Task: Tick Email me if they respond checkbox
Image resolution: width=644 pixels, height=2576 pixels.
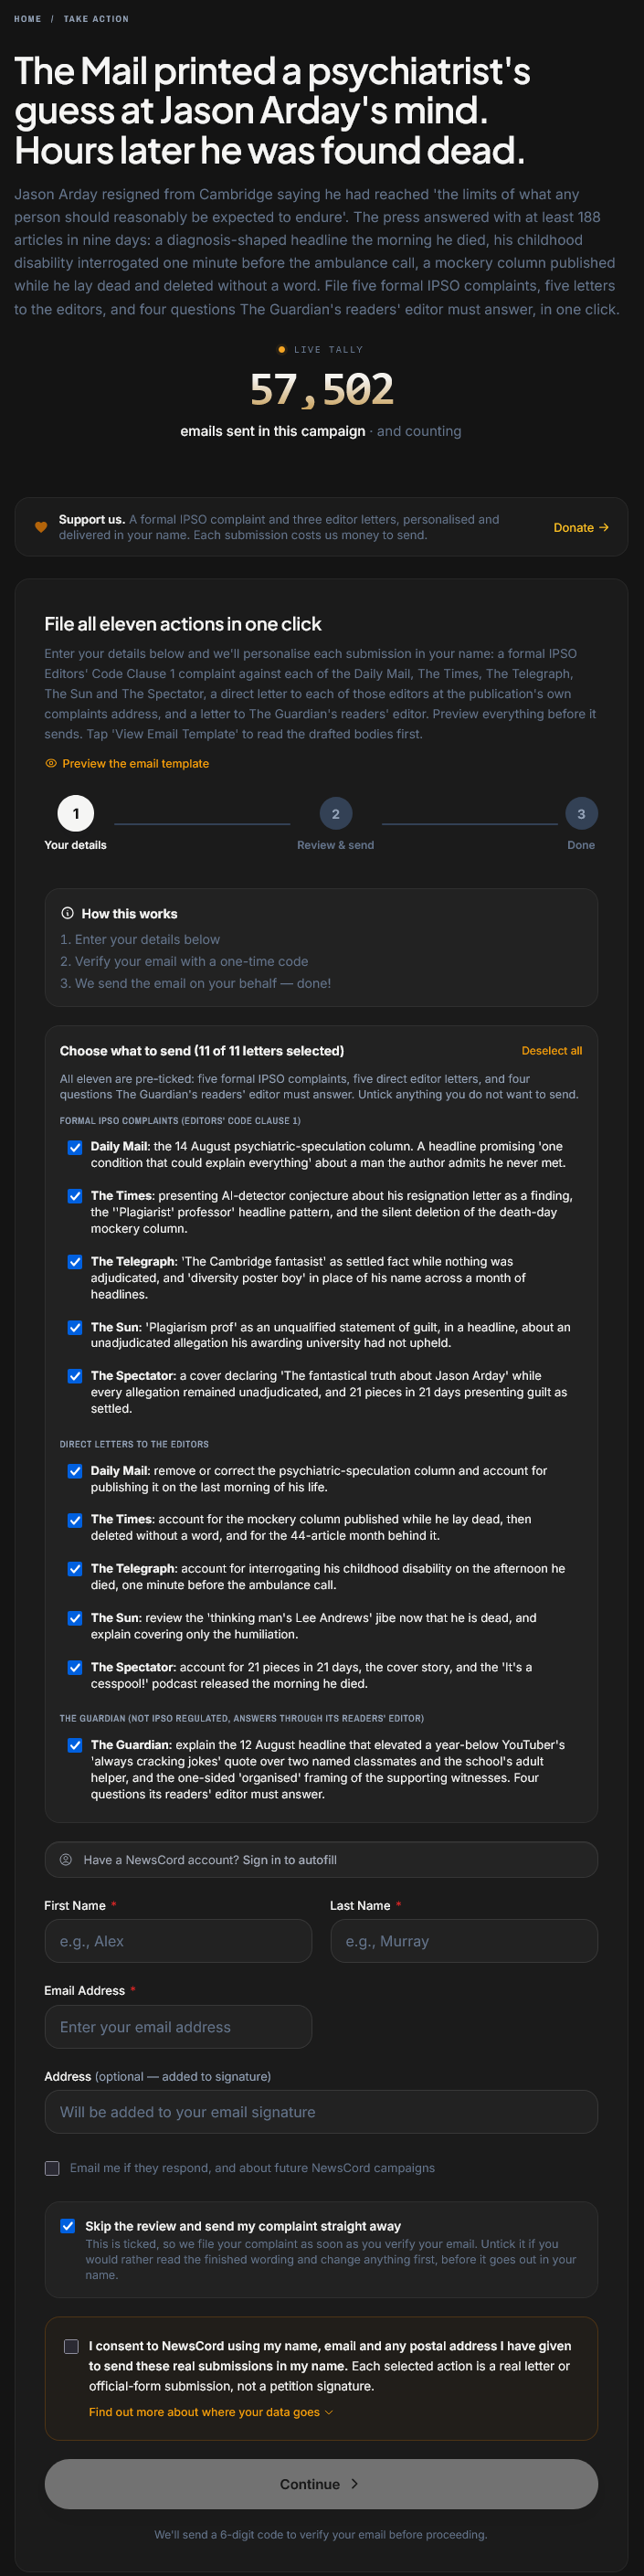Action: [x=52, y=2168]
